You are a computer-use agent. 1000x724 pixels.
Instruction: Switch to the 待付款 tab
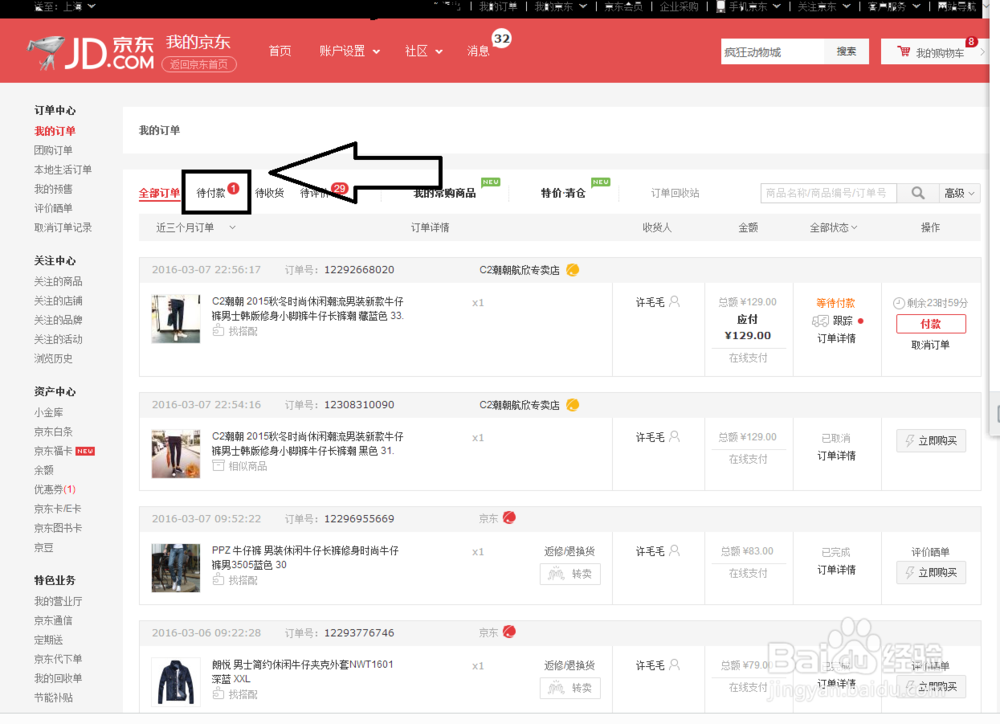point(210,193)
